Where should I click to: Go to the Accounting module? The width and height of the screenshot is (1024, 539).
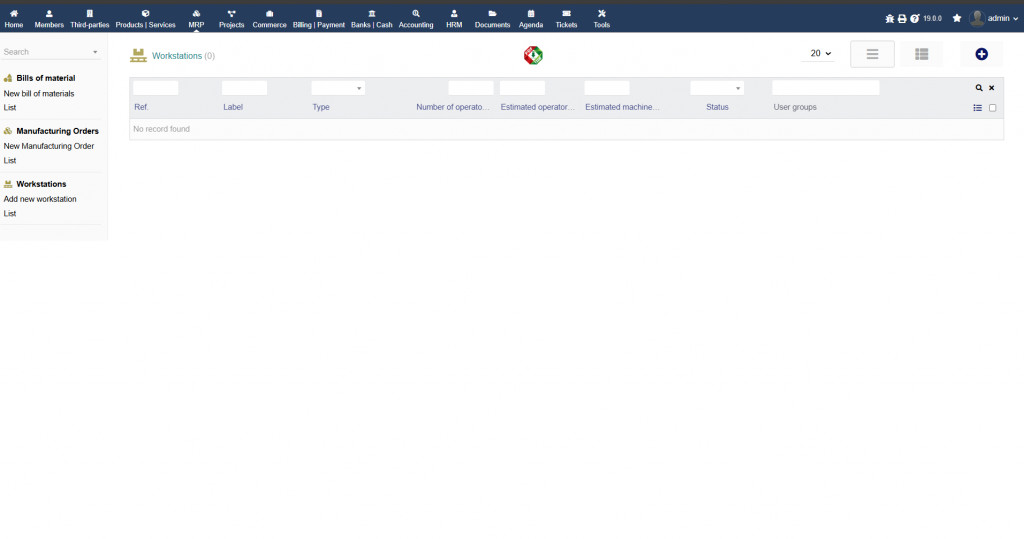pos(416,19)
